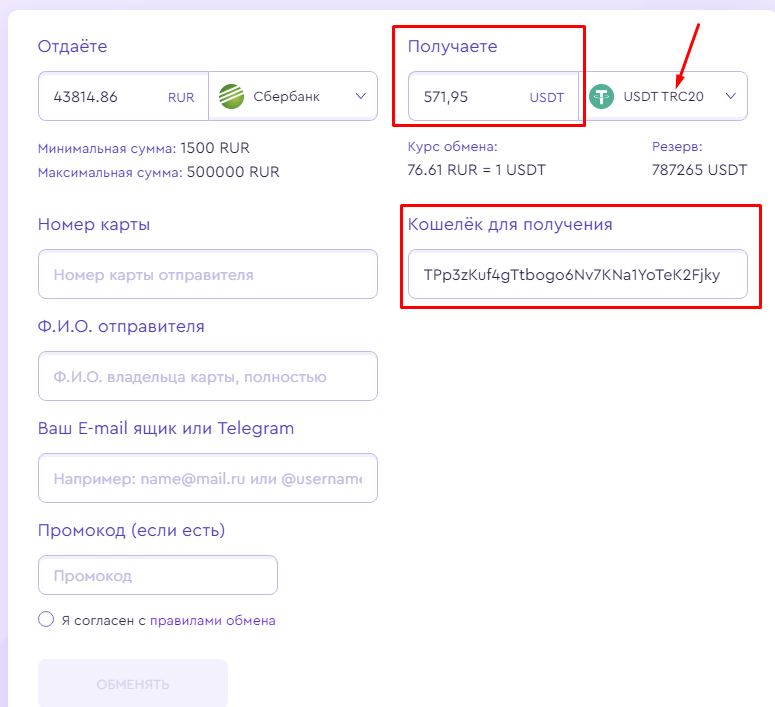Open the USDT TRC20 dropdown arrow
Screen dimensions: 775x707
(731, 96)
